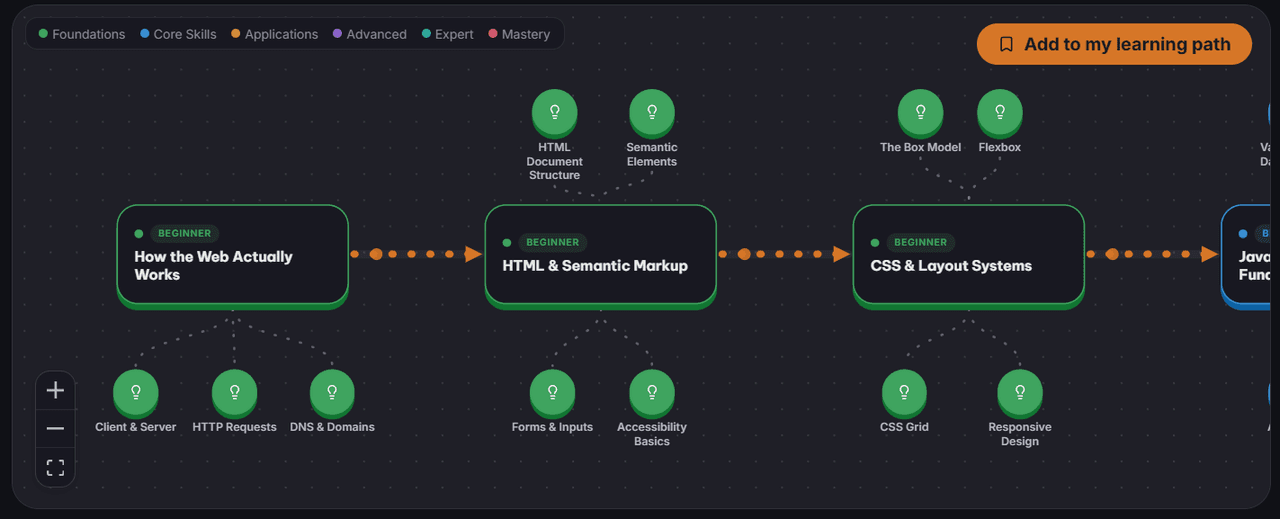The height and width of the screenshot is (519, 1280).
Task: Click the Flexbox label text
Action: point(1000,147)
